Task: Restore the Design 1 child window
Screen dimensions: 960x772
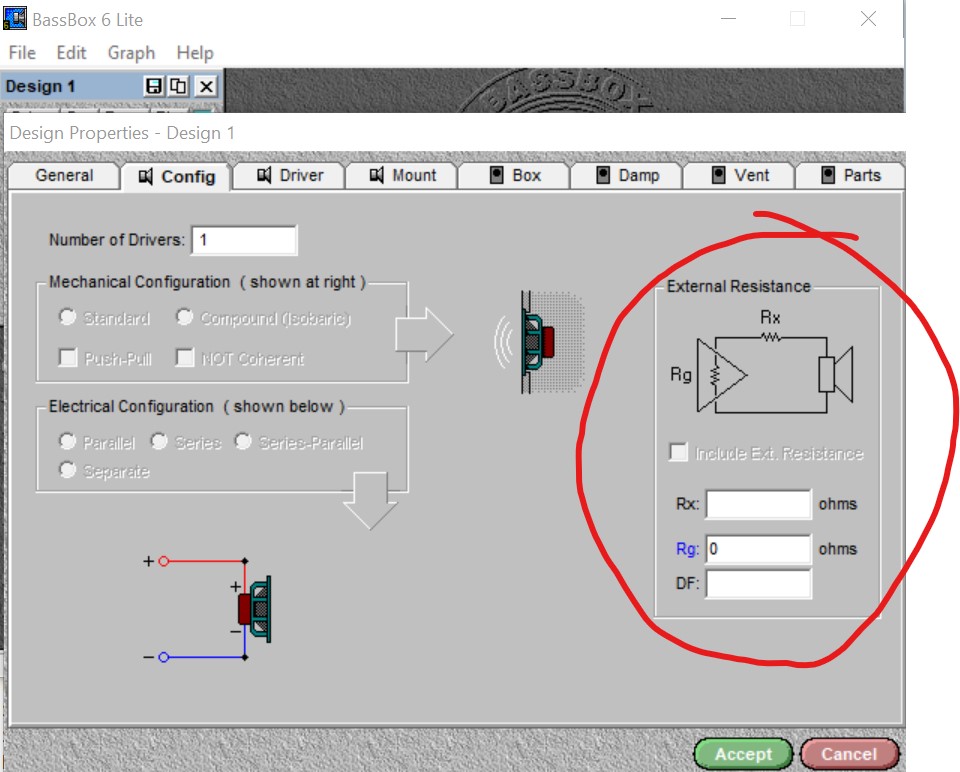Action: pos(179,86)
